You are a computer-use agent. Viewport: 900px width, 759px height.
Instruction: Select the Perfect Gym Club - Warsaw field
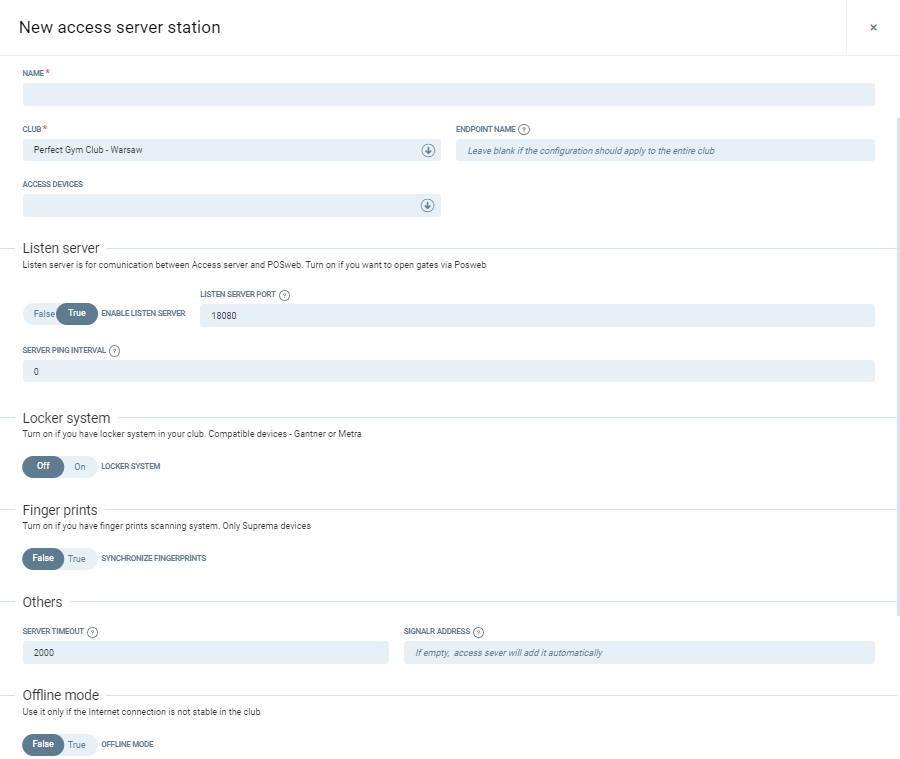point(220,150)
